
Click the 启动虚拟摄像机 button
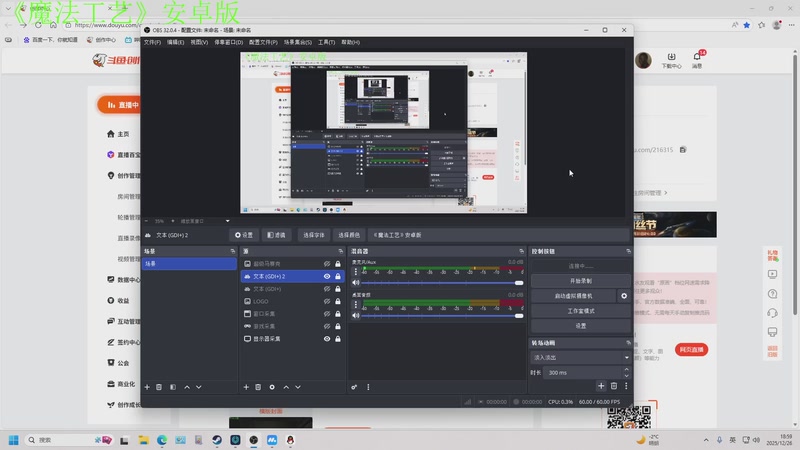coord(573,296)
